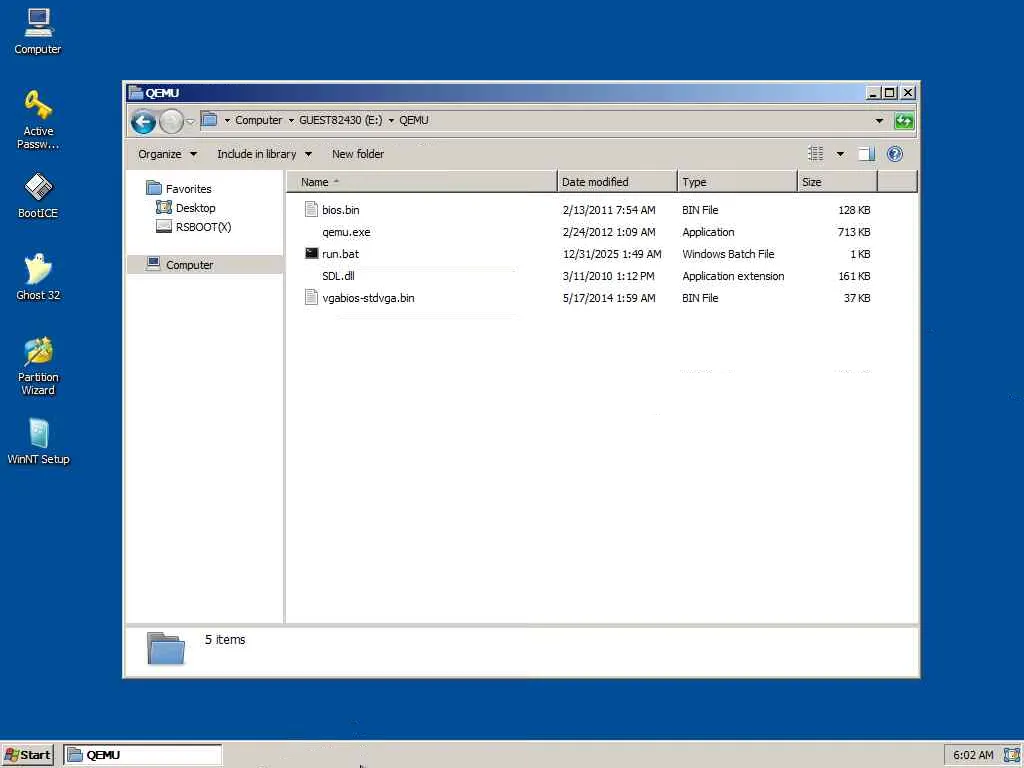Viewport: 1024px width, 768px height.
Task: Click the Start button
Action: coord(28,755)
